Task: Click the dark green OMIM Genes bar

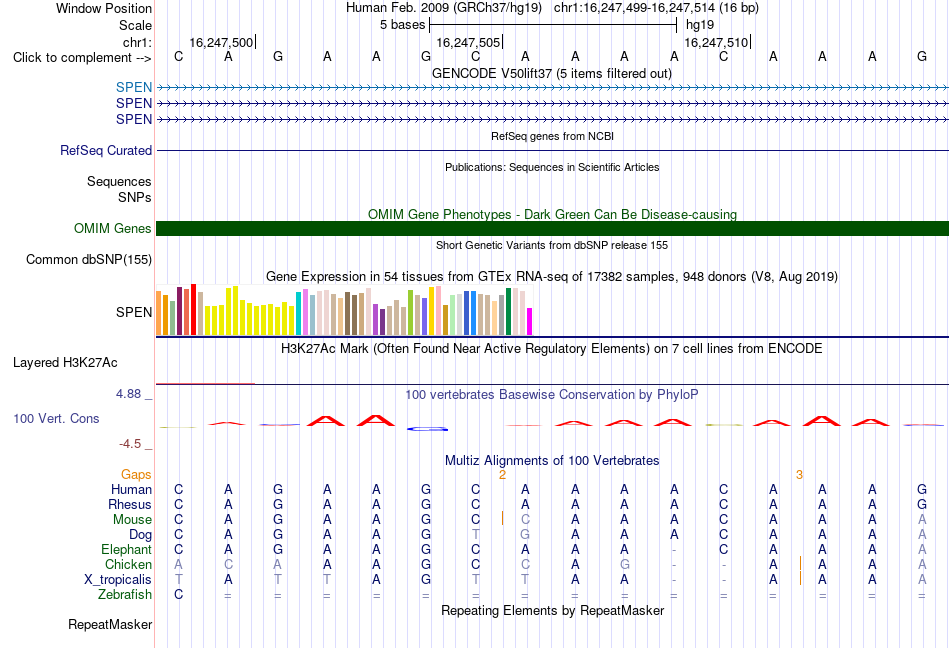Action: 552,228
